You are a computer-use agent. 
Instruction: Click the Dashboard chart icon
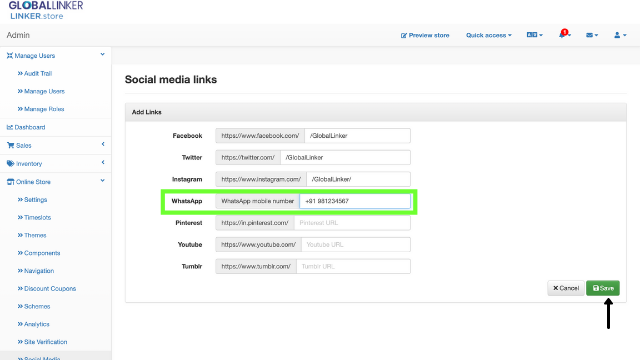[x=10, y=127]
